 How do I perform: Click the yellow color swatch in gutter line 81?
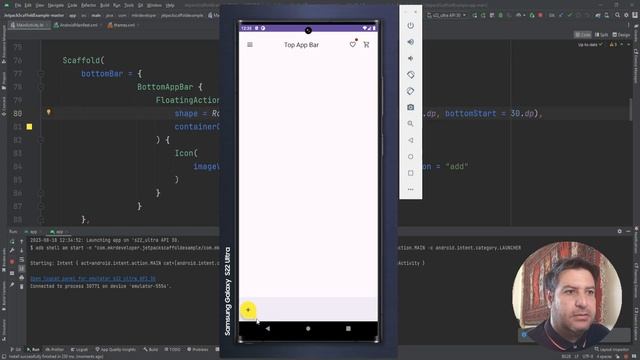pyautogui.click(x=29, y=127)
